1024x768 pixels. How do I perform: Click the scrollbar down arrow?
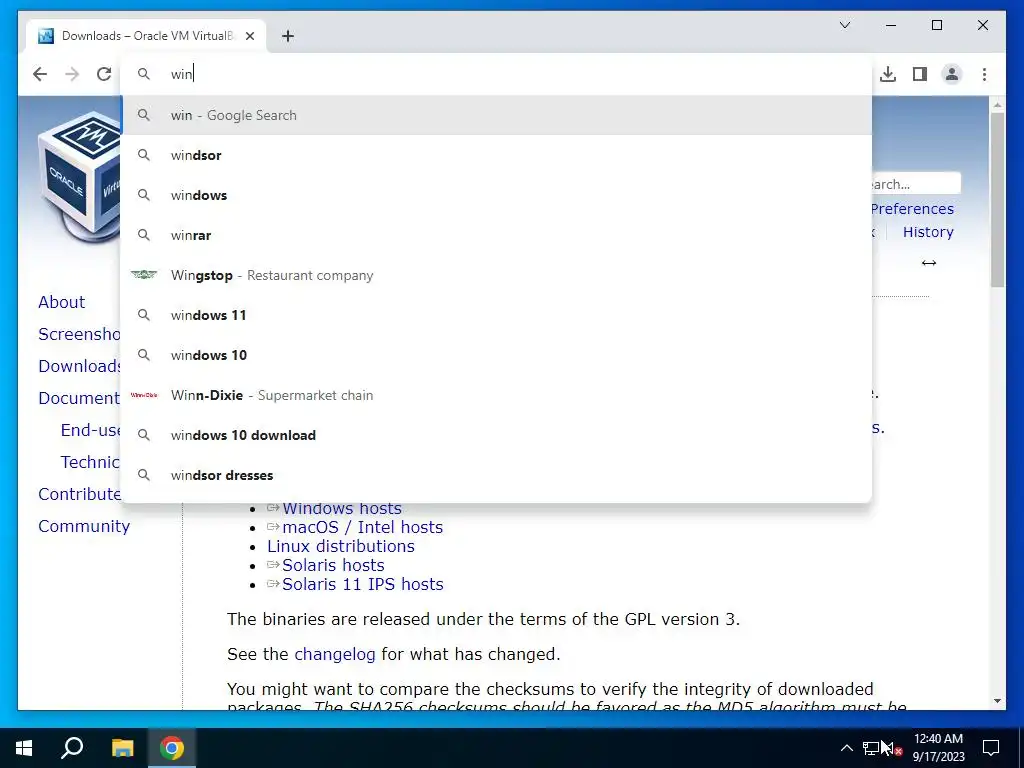[x=997, y=701]
